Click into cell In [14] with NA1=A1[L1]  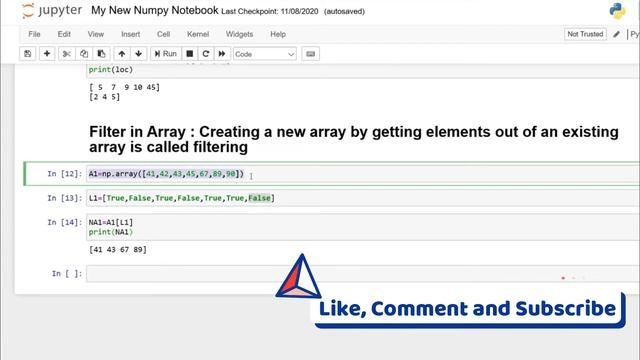pos(363,227)
